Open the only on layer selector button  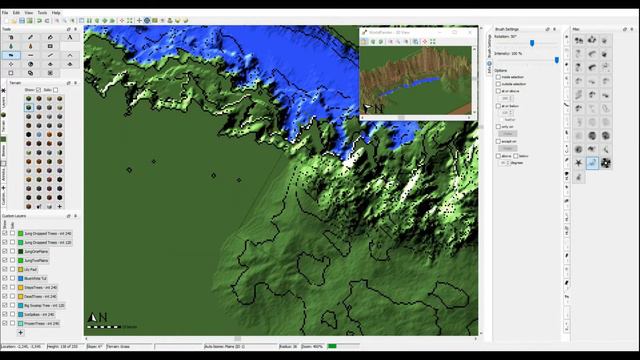click(508, 134)
